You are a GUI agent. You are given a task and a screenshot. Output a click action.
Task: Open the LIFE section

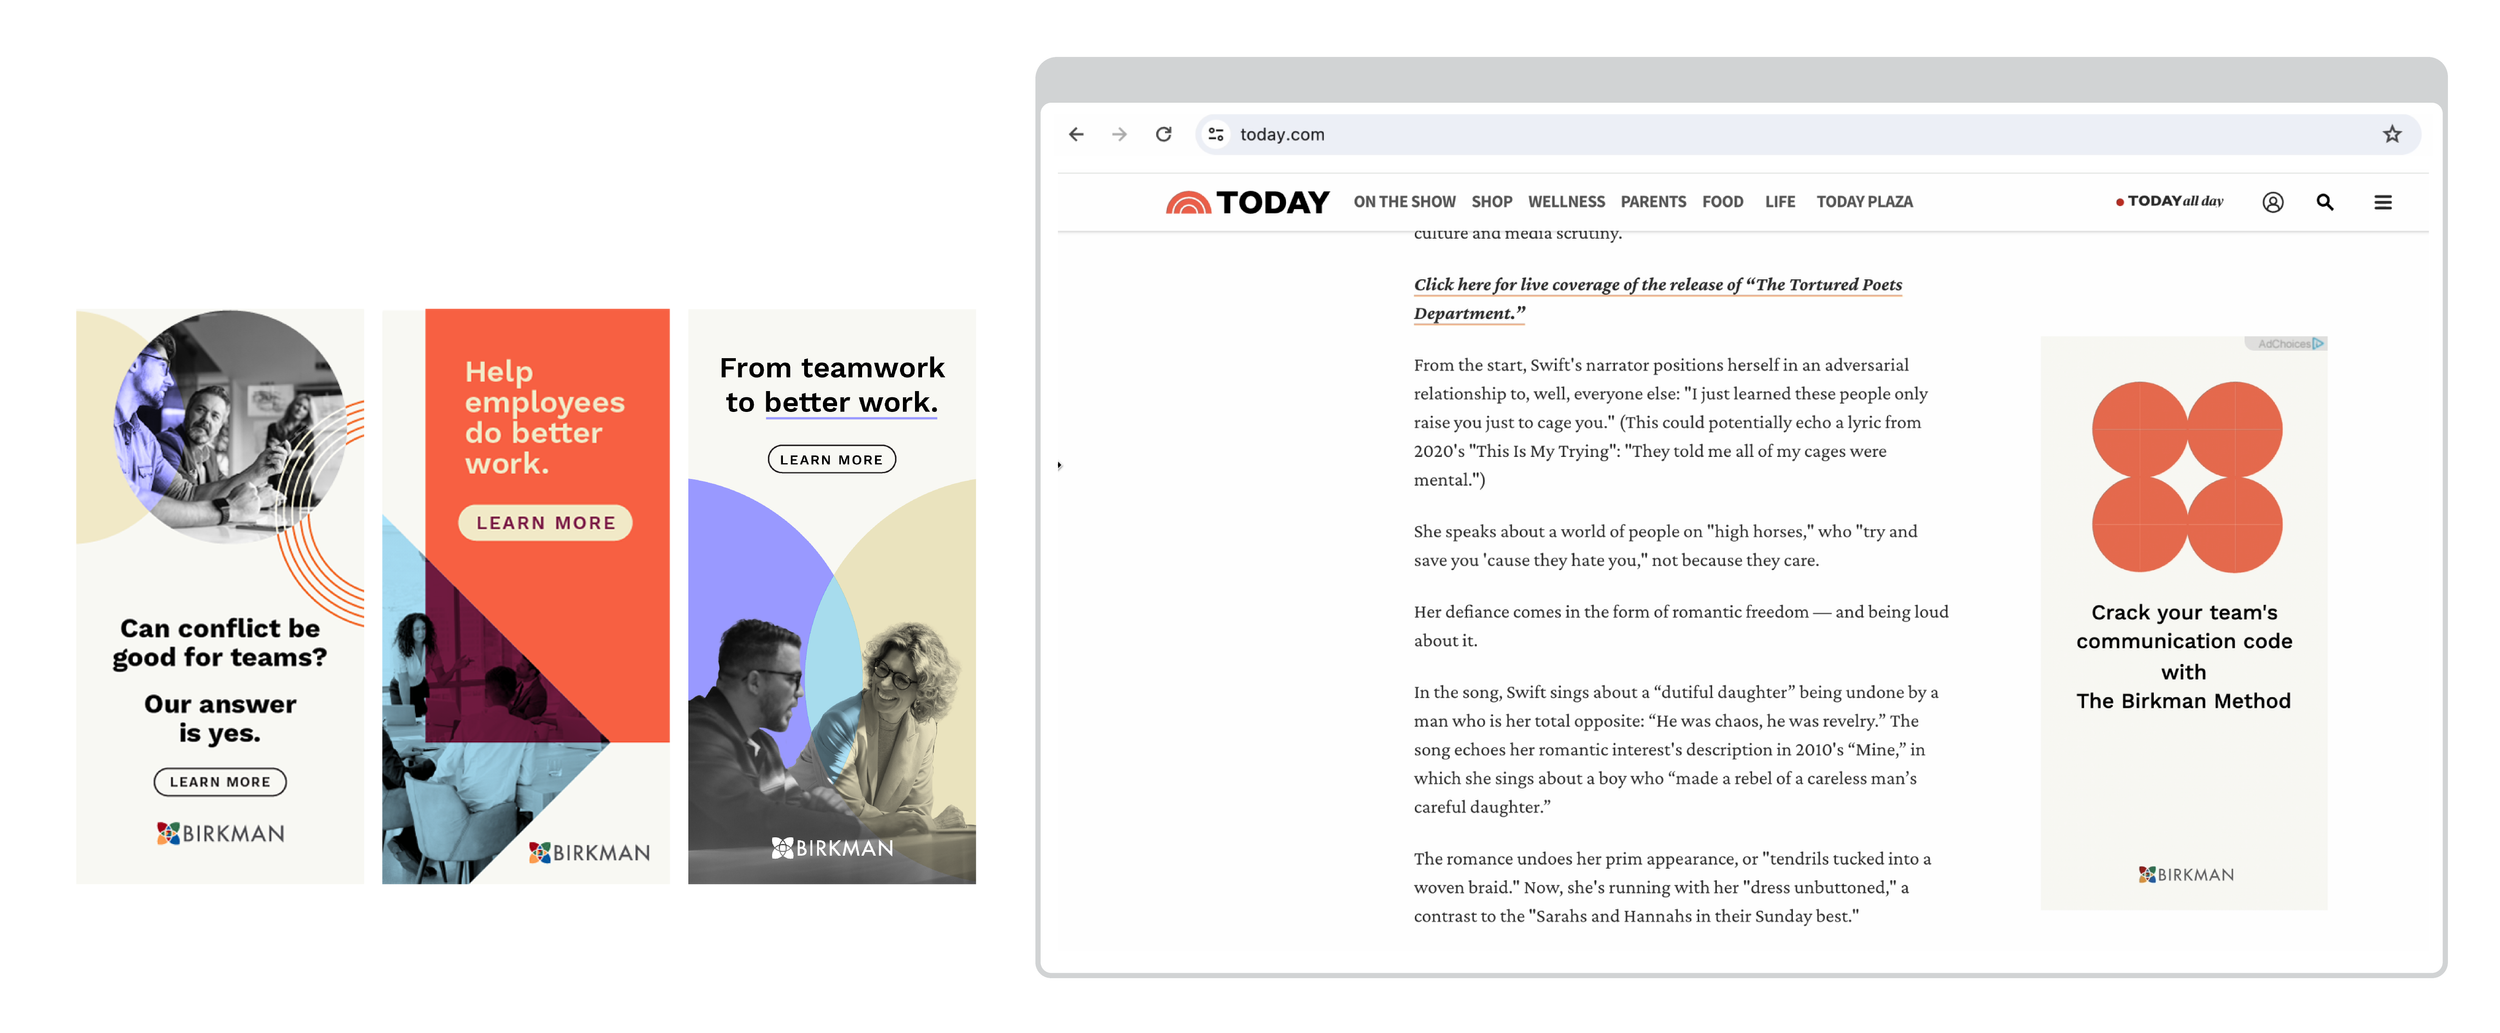coord(1779,202)
